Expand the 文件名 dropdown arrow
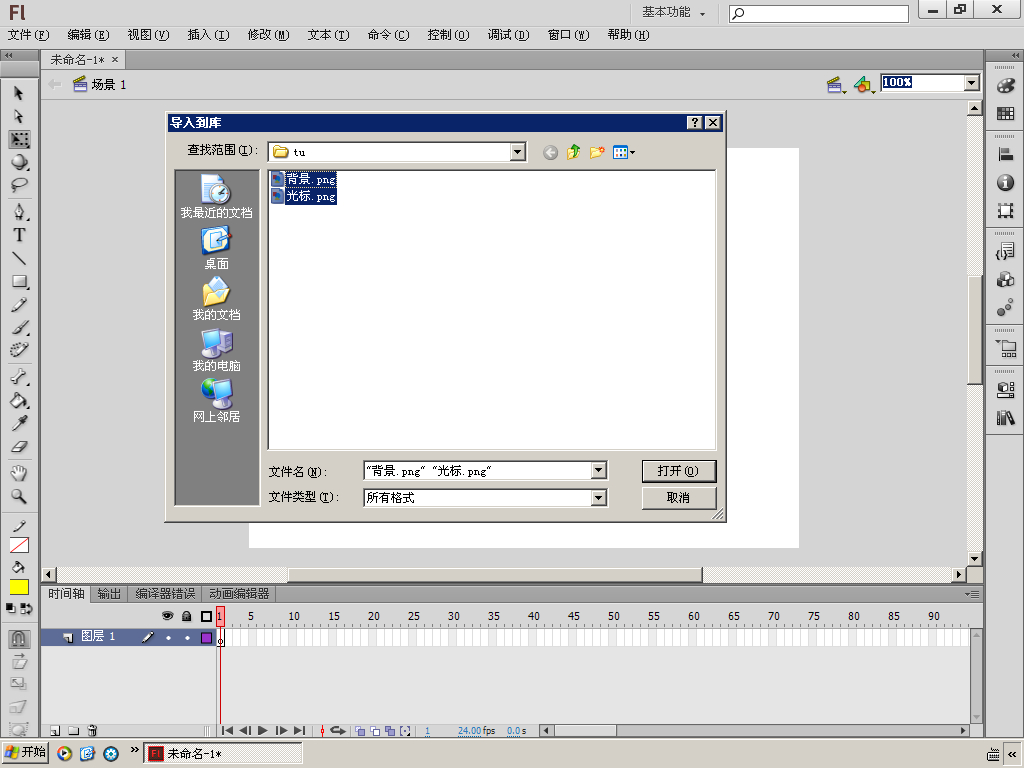The image size is (1024, 768). point(598,470)
